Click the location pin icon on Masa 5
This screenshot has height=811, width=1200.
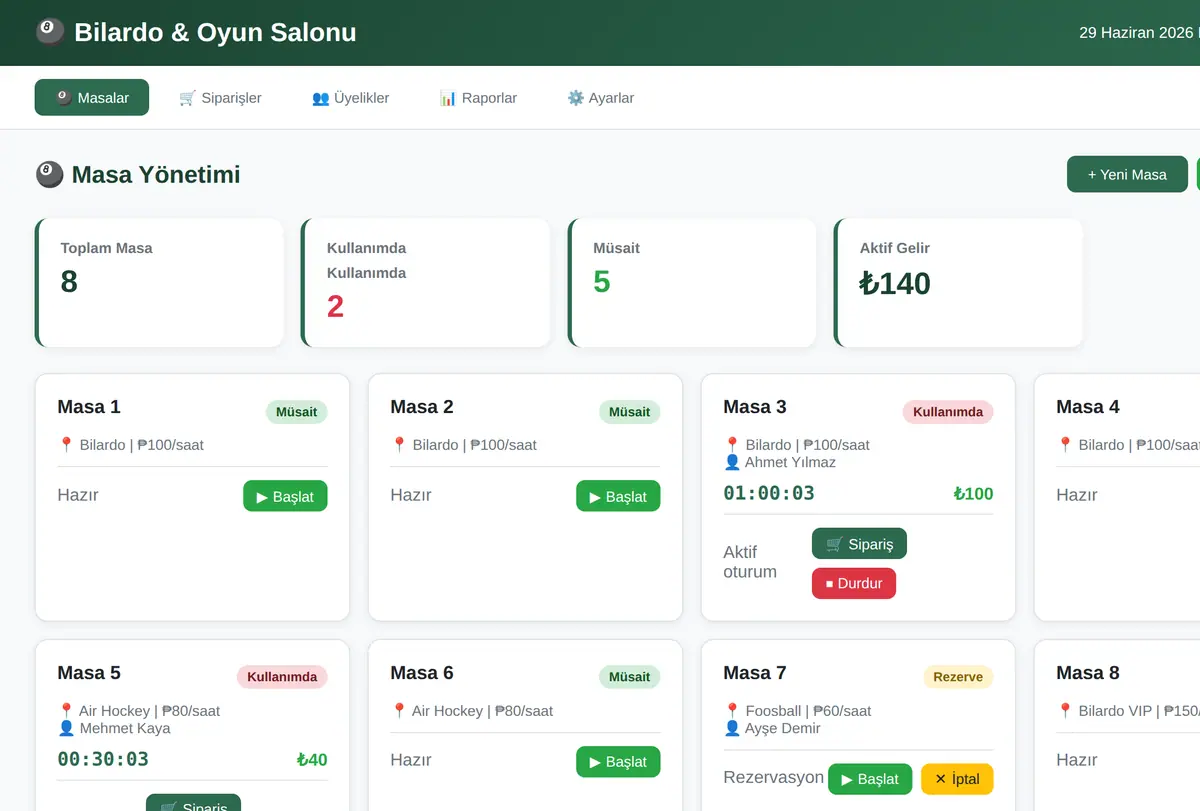click(x=66, y=711)
